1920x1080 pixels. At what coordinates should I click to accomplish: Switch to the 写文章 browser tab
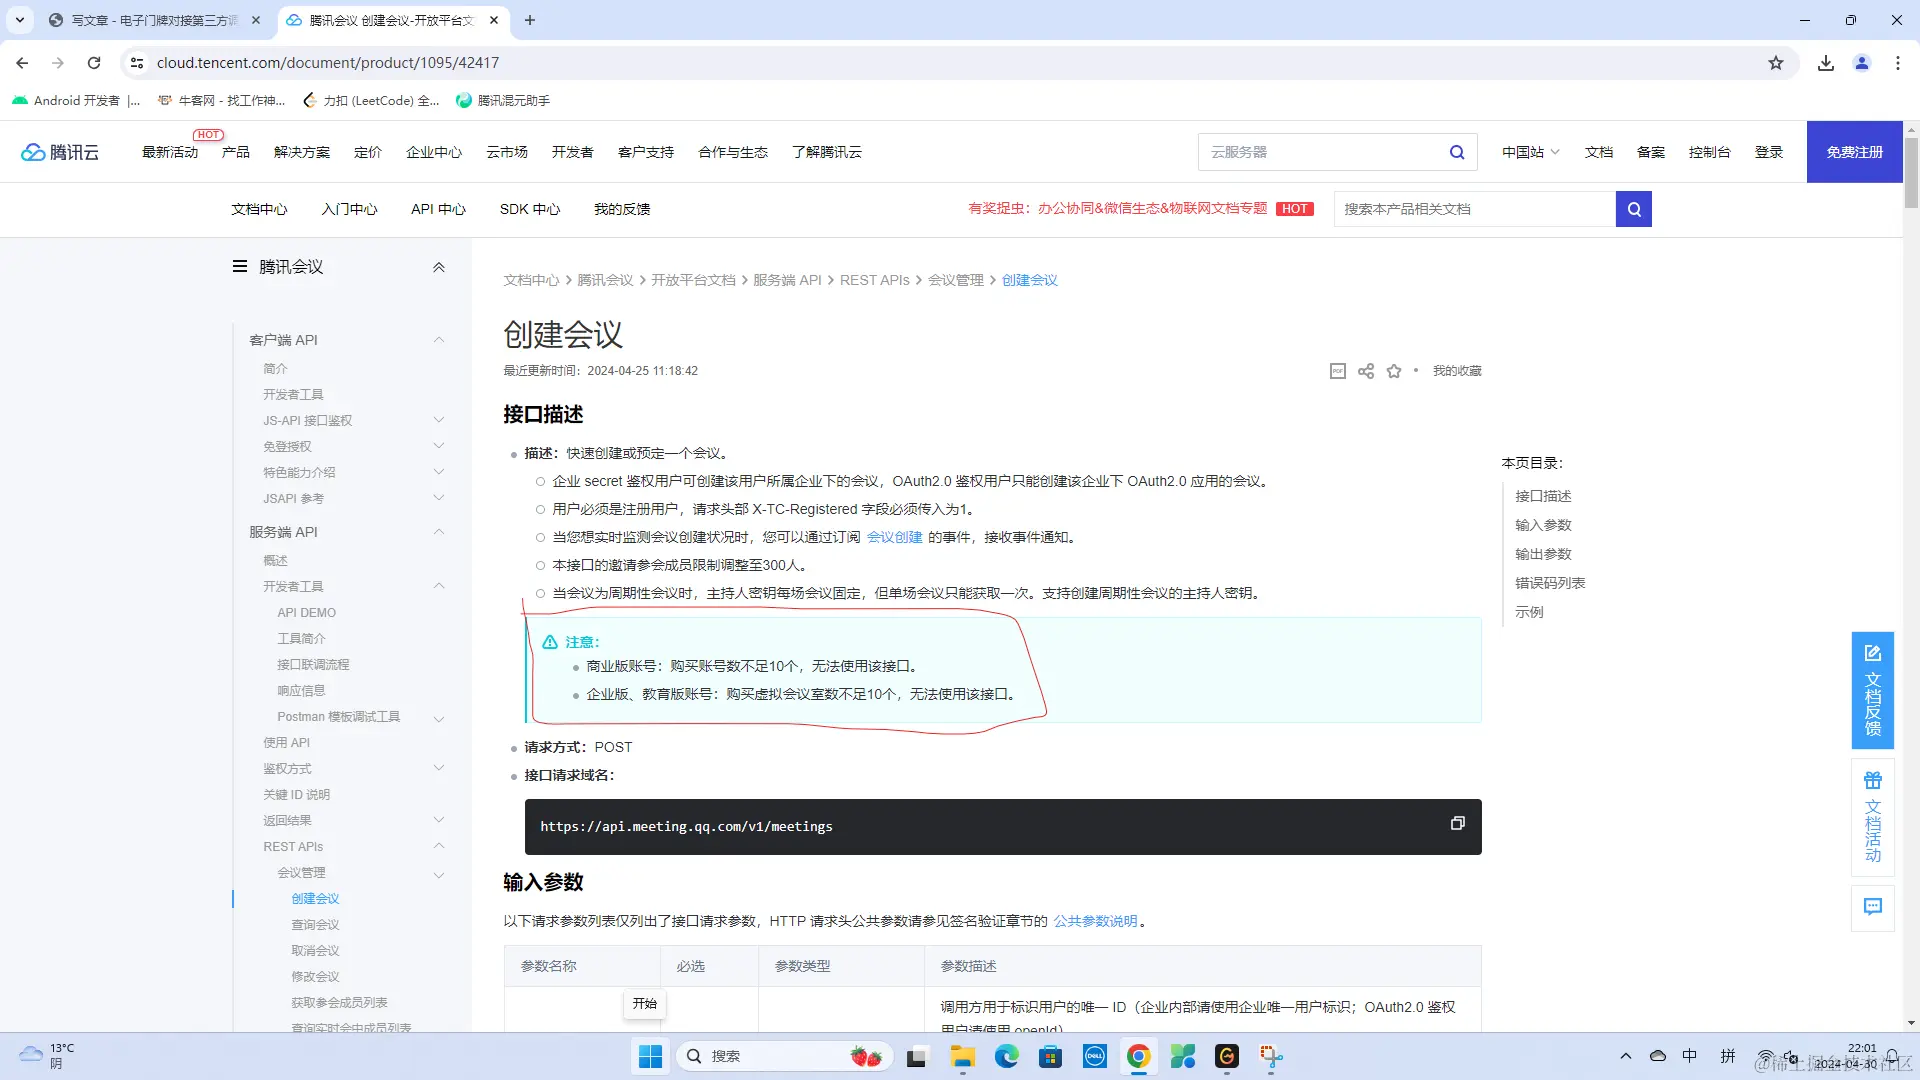point(155,20)
